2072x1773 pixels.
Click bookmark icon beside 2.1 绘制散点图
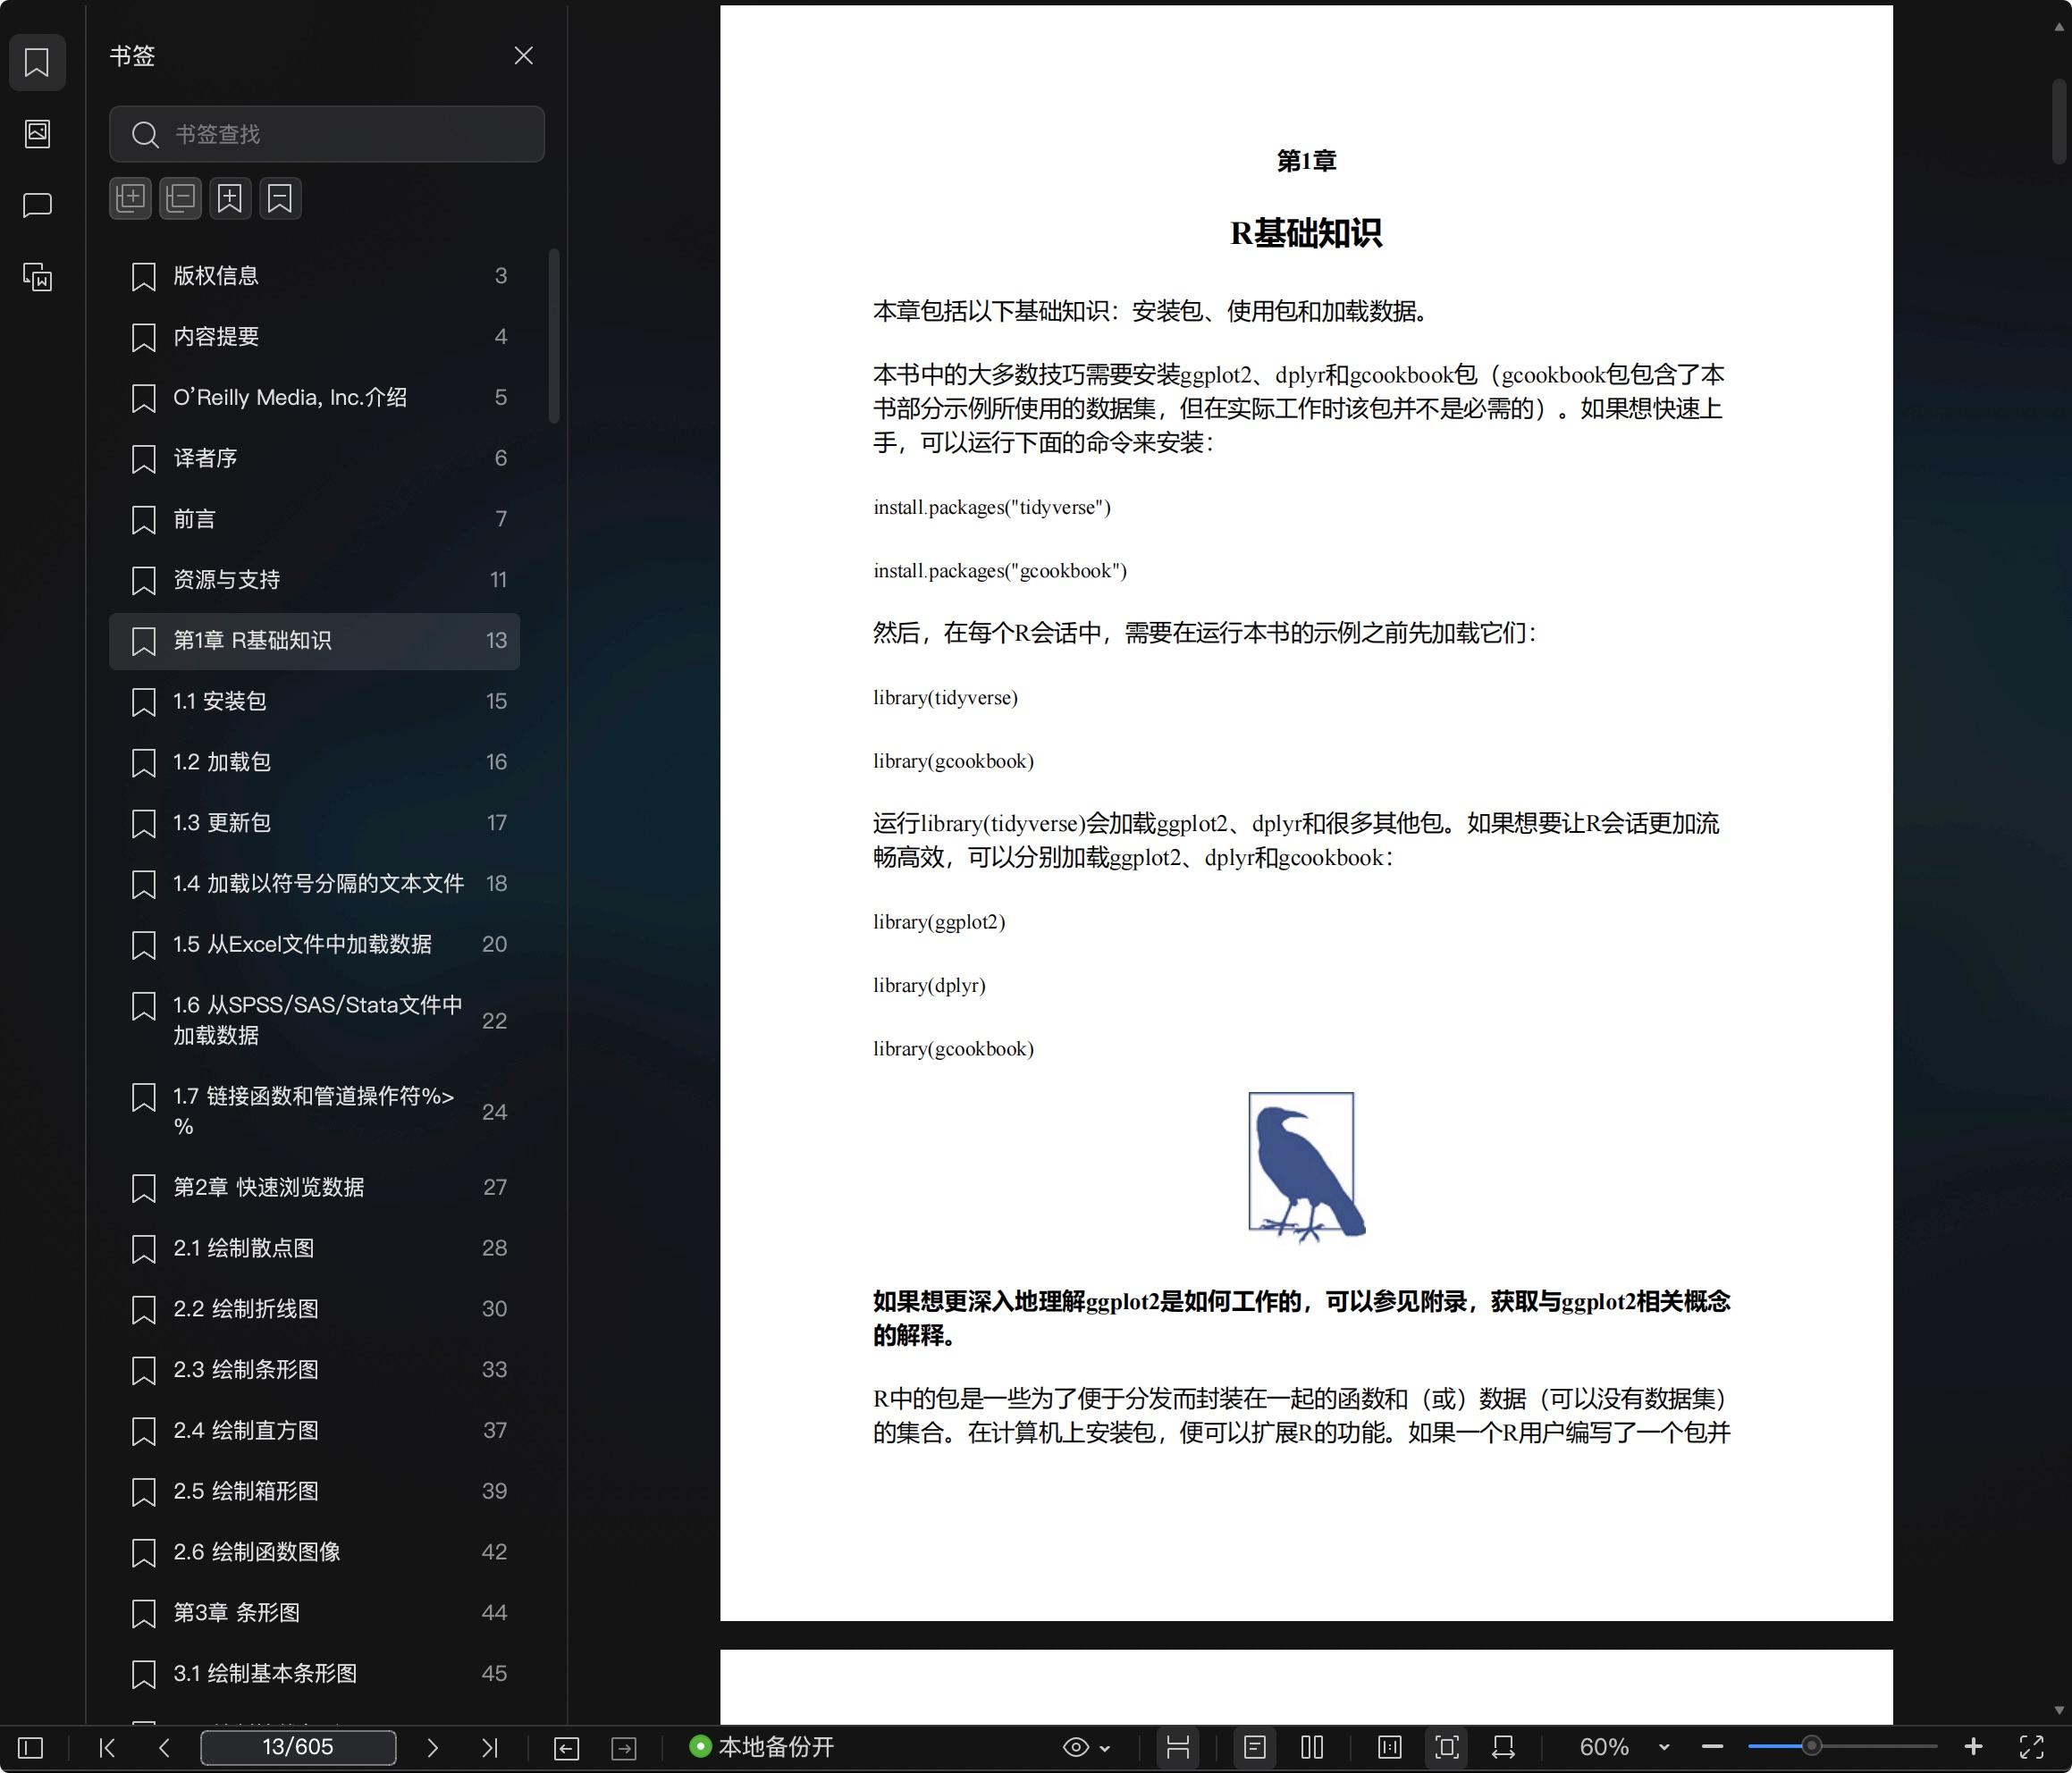[144, 1250]
